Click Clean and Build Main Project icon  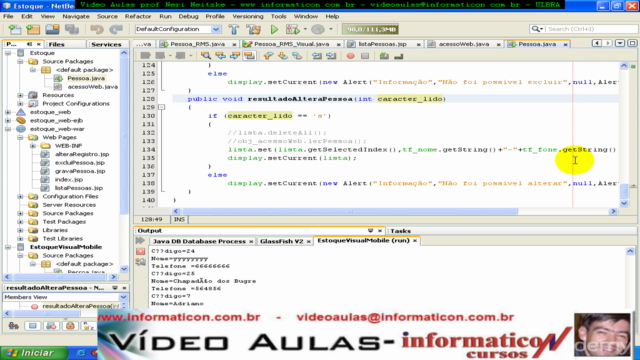coord(253,29)
